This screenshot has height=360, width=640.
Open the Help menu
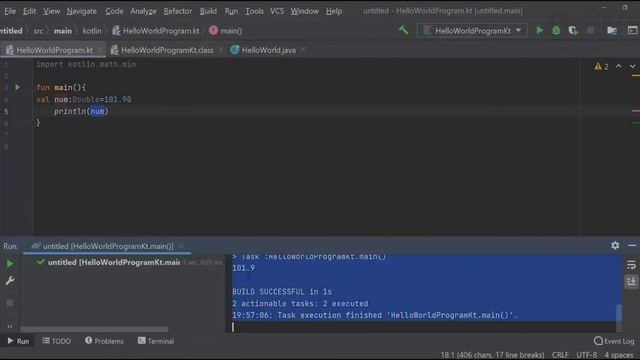[334, 11]
